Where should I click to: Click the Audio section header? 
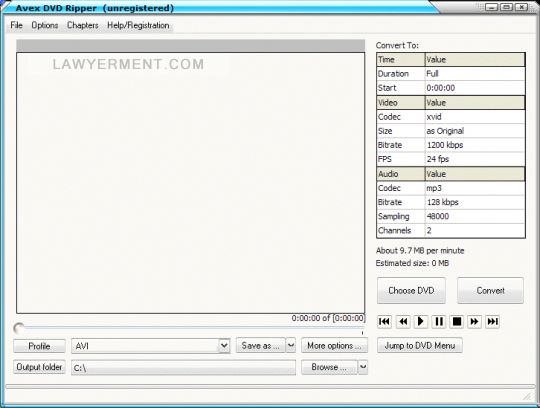(401, 174)
